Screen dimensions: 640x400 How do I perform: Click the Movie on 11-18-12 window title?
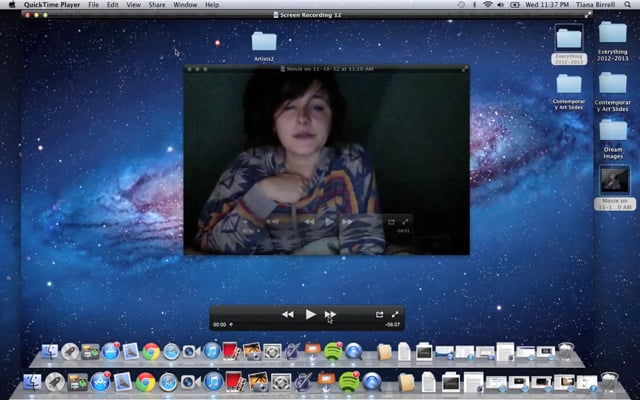tap(330, 69)
